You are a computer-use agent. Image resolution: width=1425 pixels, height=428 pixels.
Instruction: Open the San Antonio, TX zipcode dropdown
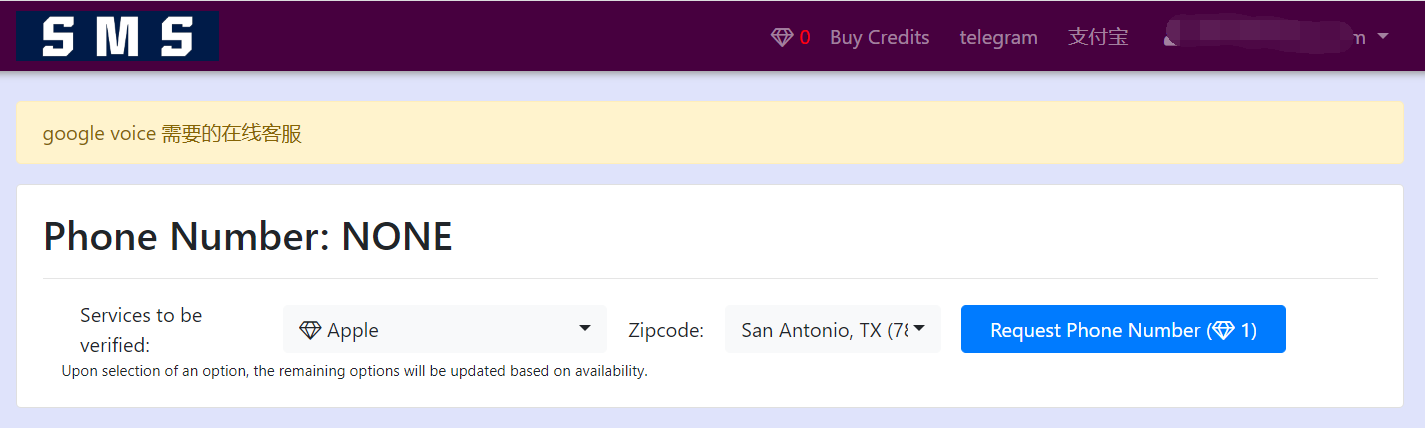click(823, 330)
